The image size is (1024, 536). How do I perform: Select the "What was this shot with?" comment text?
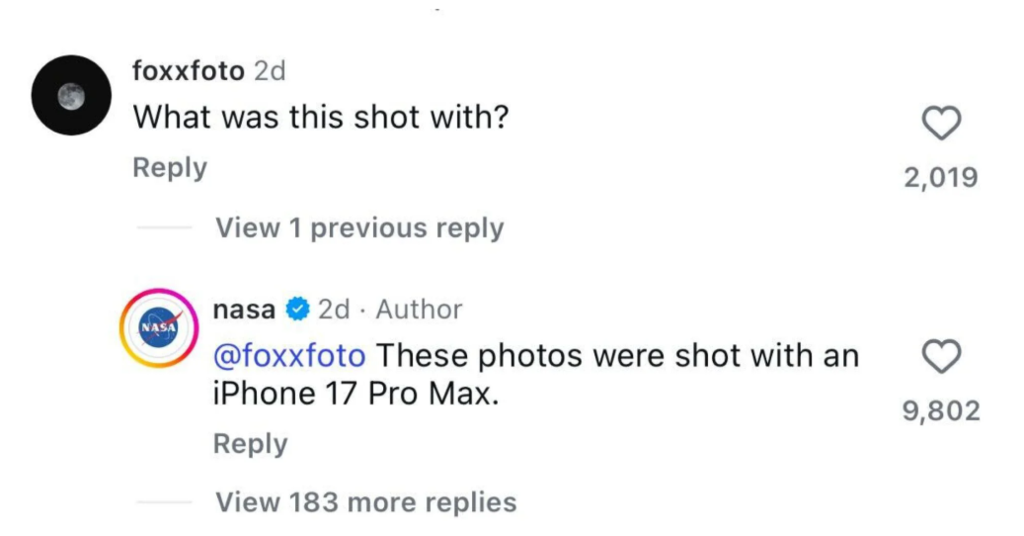point(321,118)
